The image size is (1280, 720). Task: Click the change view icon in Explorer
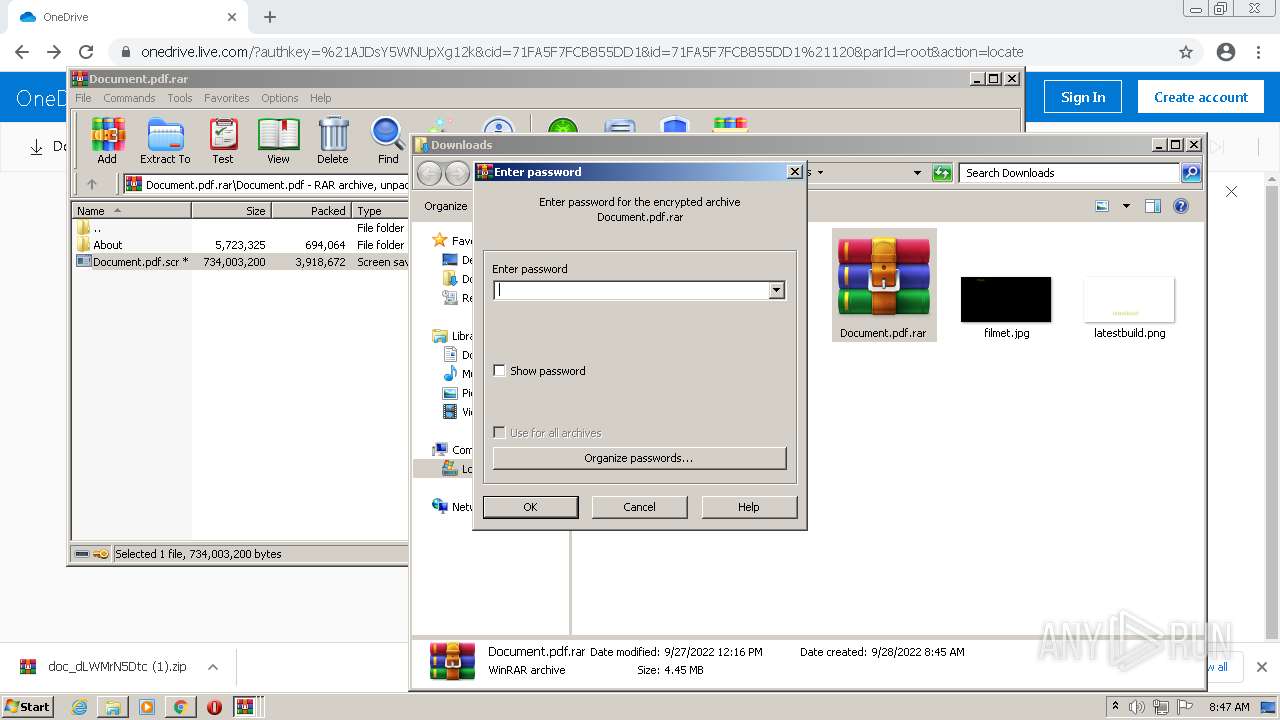pyautogui.click(x=1102, y=206)
